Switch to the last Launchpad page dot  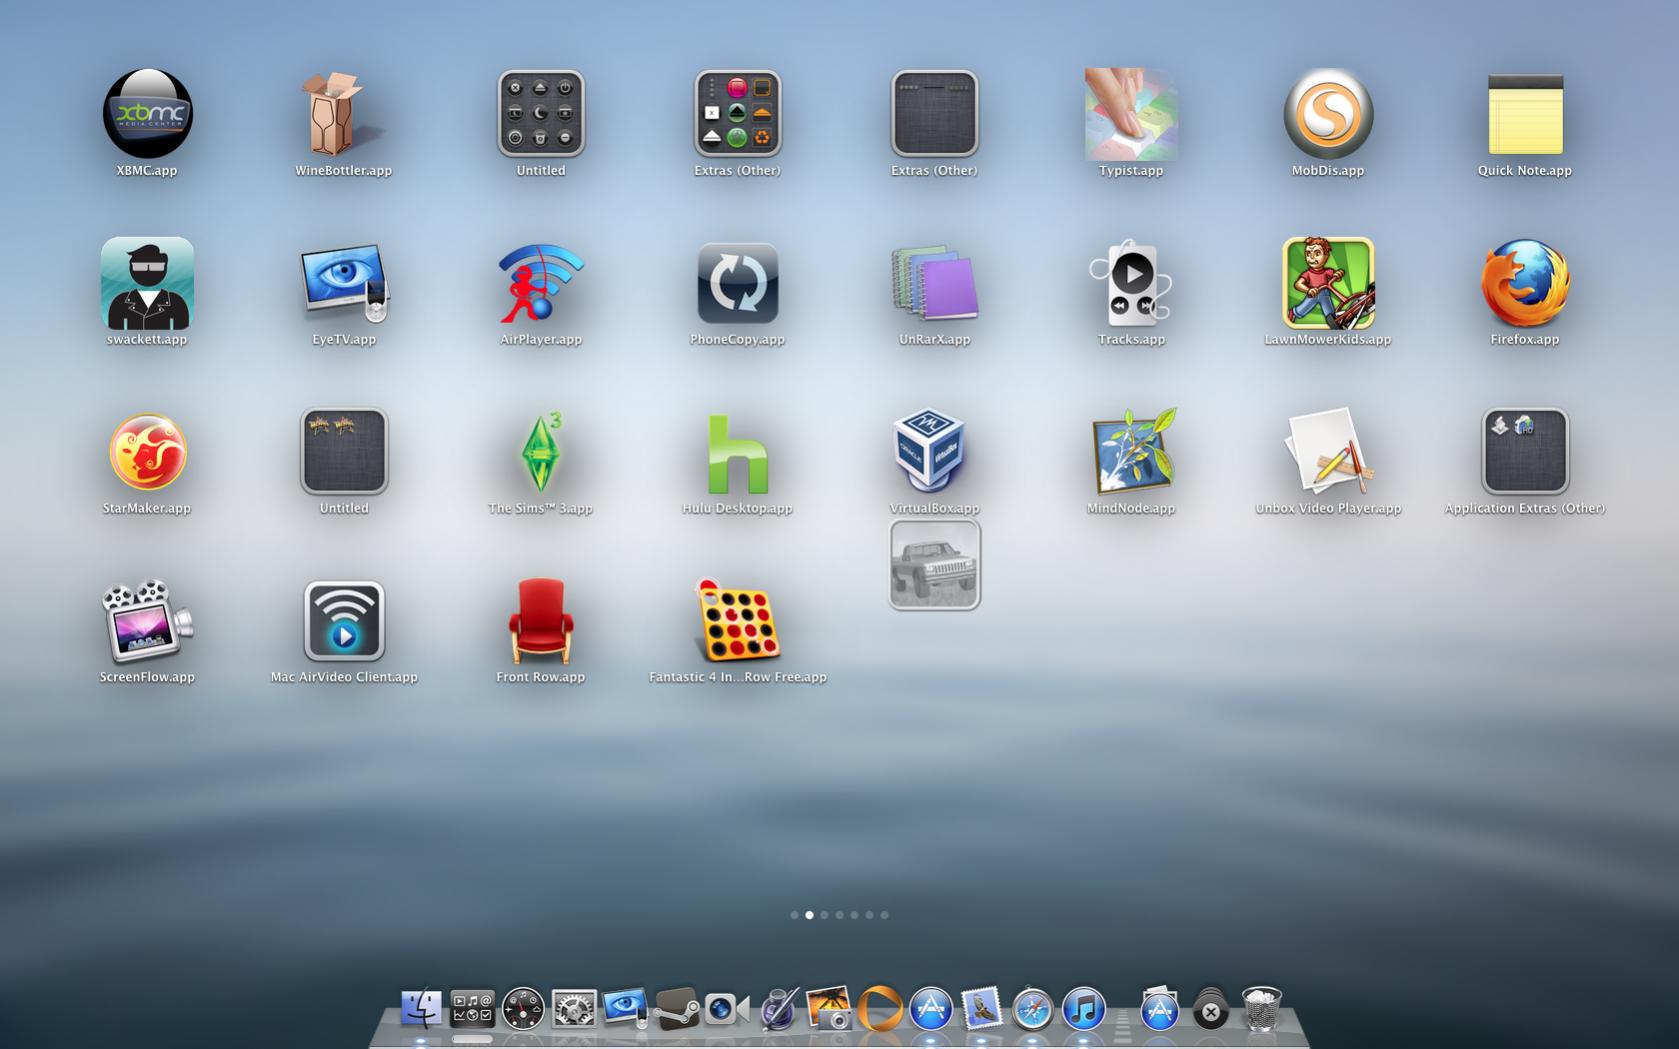[884, 915]
